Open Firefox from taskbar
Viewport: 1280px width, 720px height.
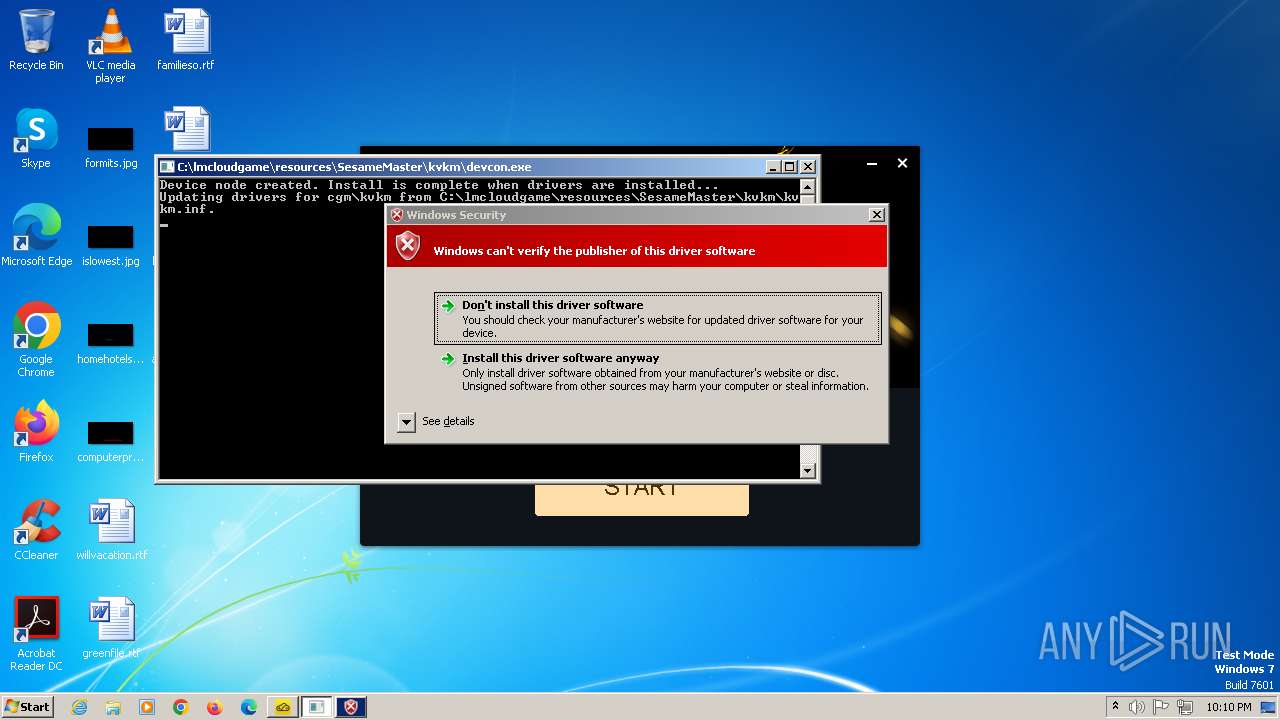click(x=215, y=707)
